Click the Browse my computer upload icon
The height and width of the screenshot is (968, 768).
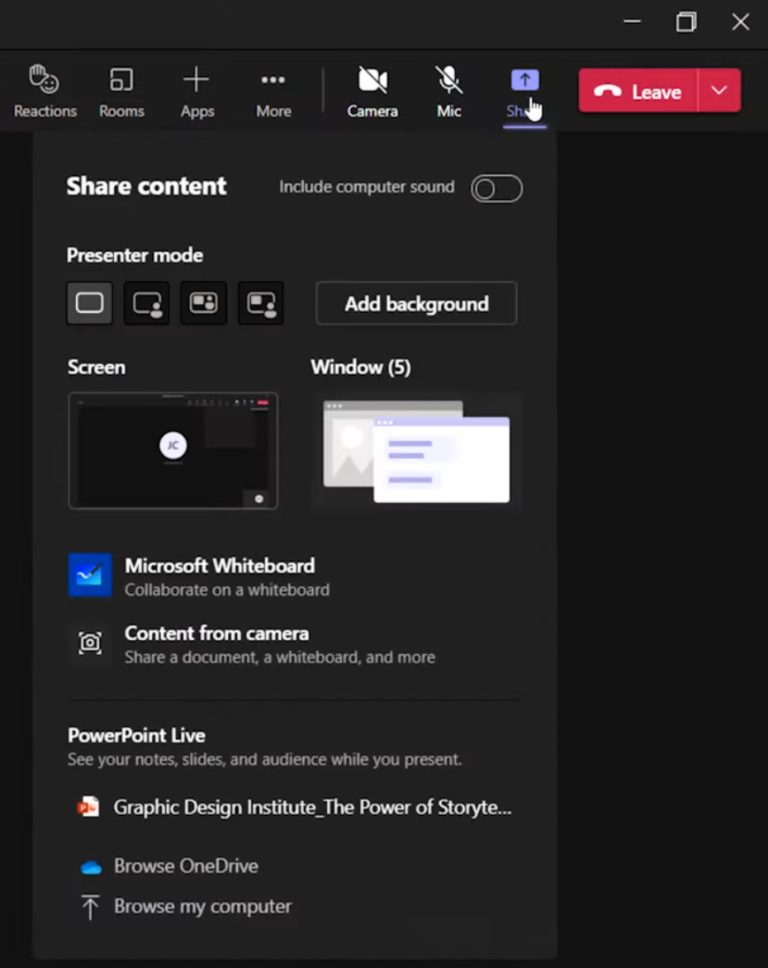click(x=90, y=906)
